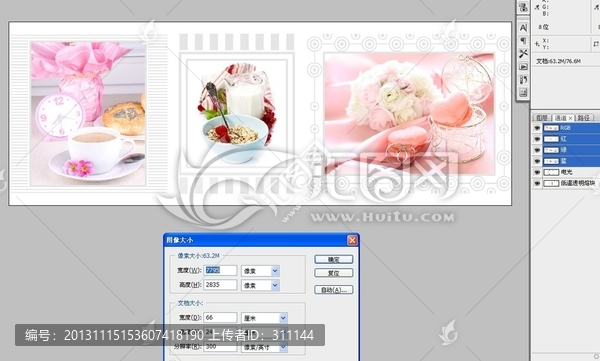Open the crossed tools presets icon
The width and height of the screenshot is (600, 361).
[x=523, y=54]
